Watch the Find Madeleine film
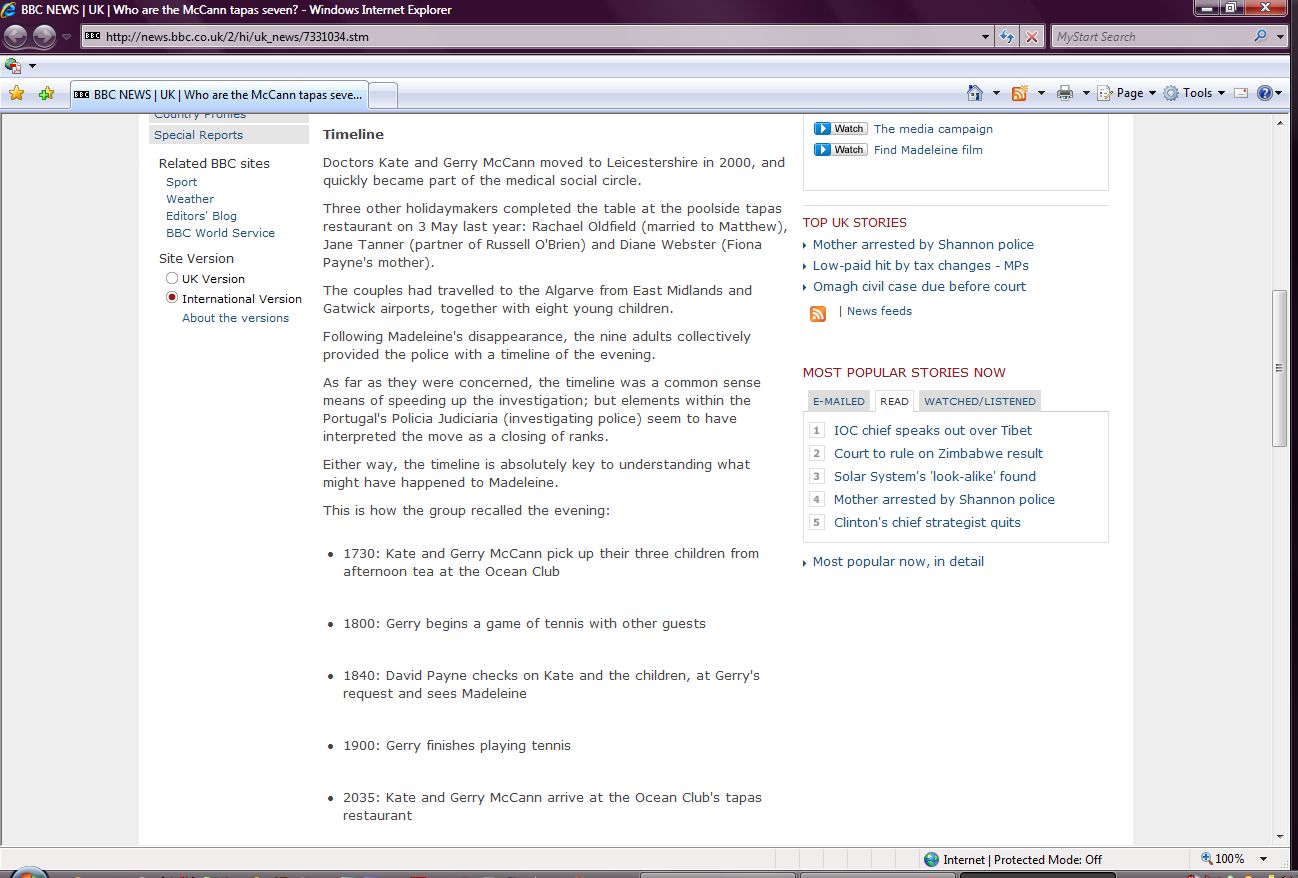Screen dimensions: 1298x878 click(927, 150)
